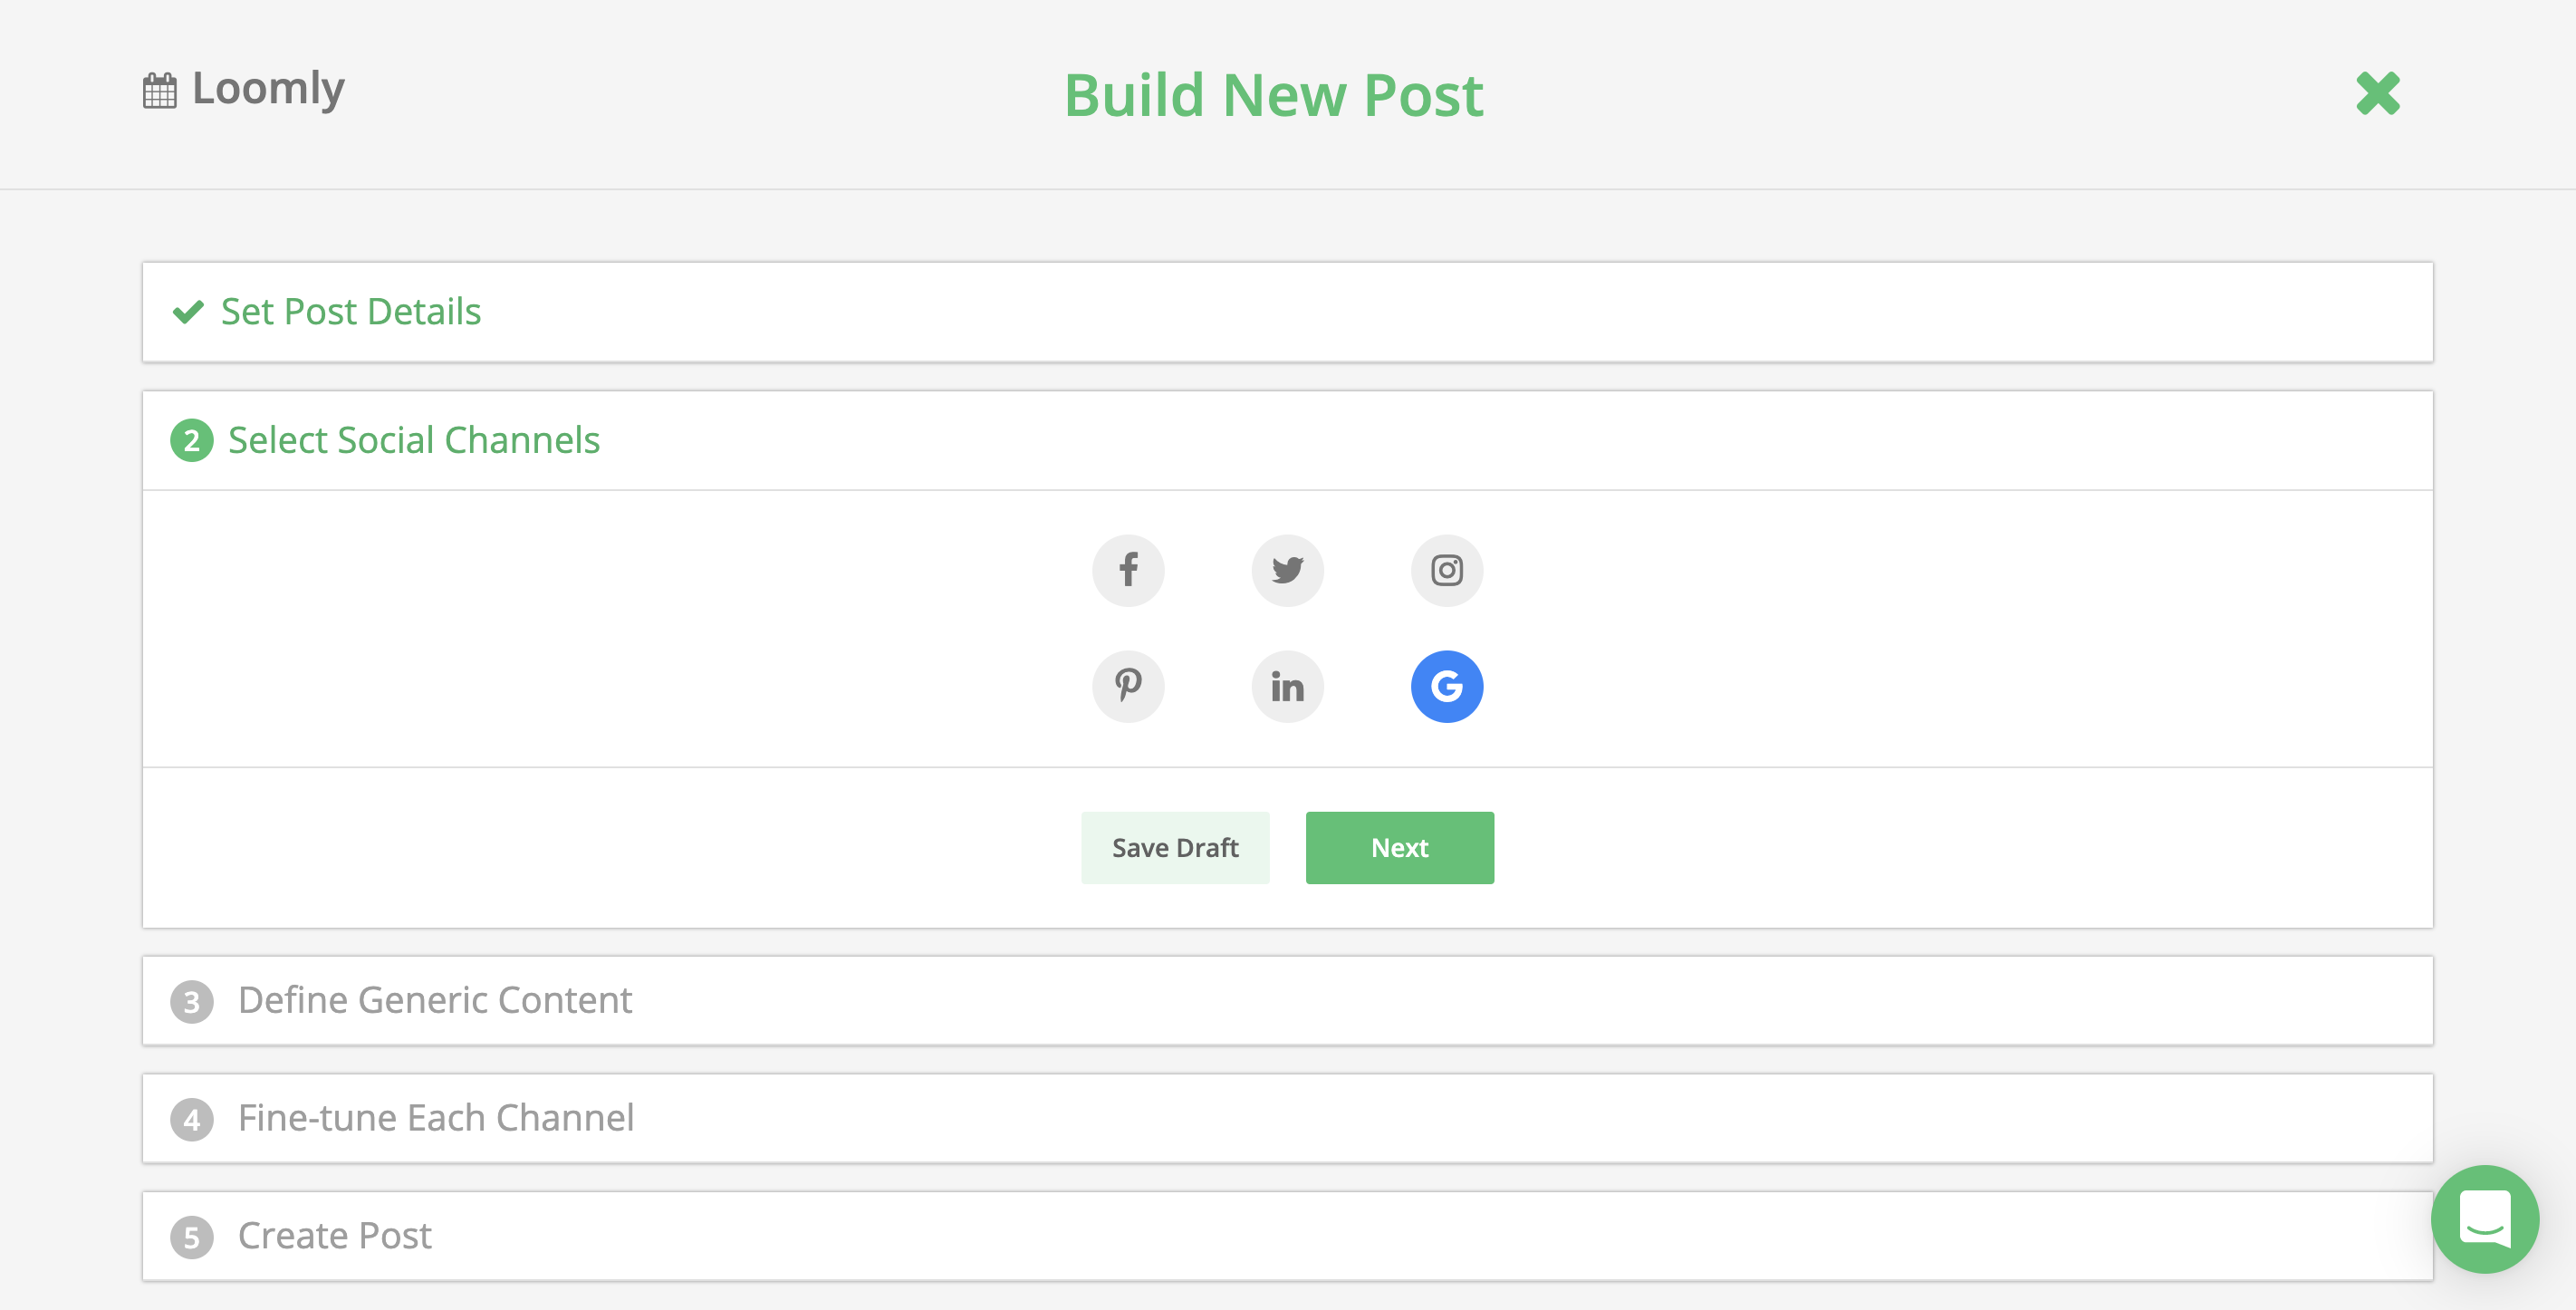This screenshot has height=1310, width=2576.
Task: Expand the Define Generic Content section
Action: point(434,1000)
